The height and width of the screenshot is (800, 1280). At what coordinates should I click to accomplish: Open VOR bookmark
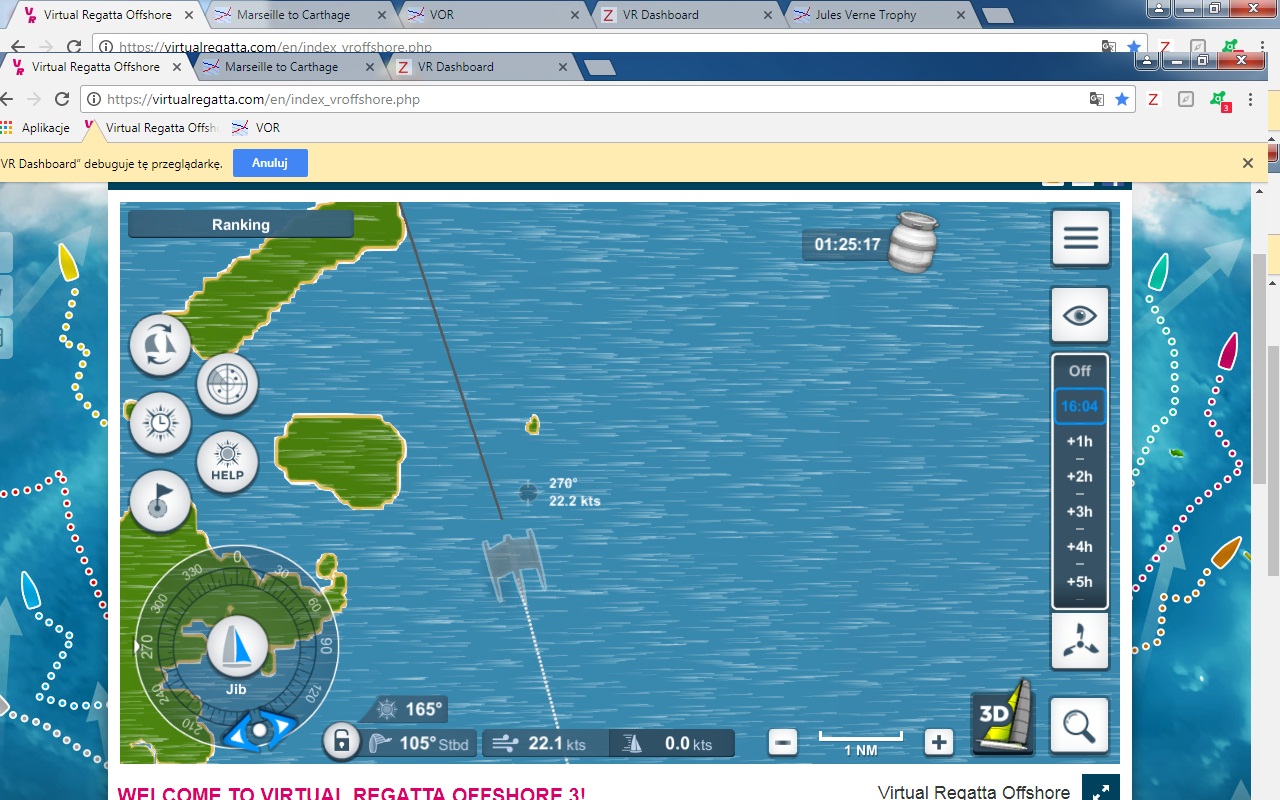click(x=256, y=128)
